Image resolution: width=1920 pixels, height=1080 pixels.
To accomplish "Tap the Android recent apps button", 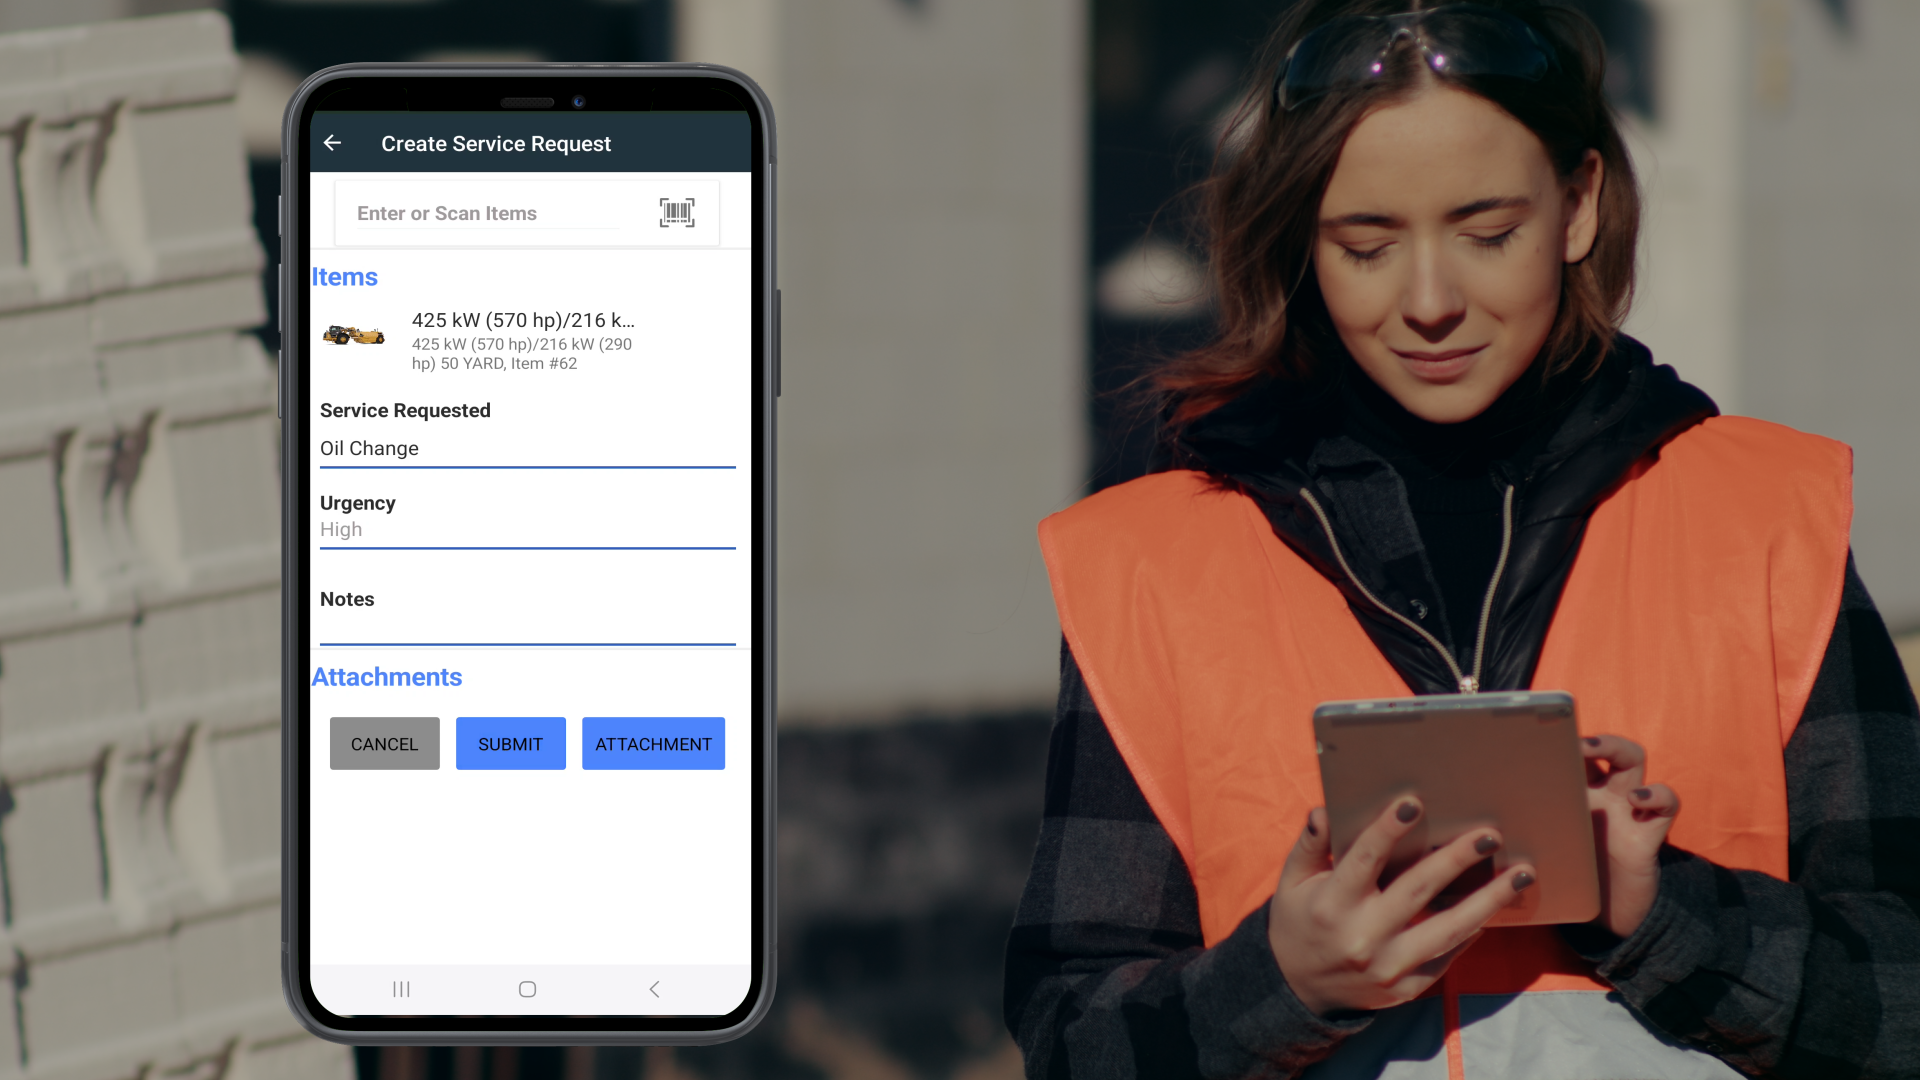I will (x=401, y=988).
